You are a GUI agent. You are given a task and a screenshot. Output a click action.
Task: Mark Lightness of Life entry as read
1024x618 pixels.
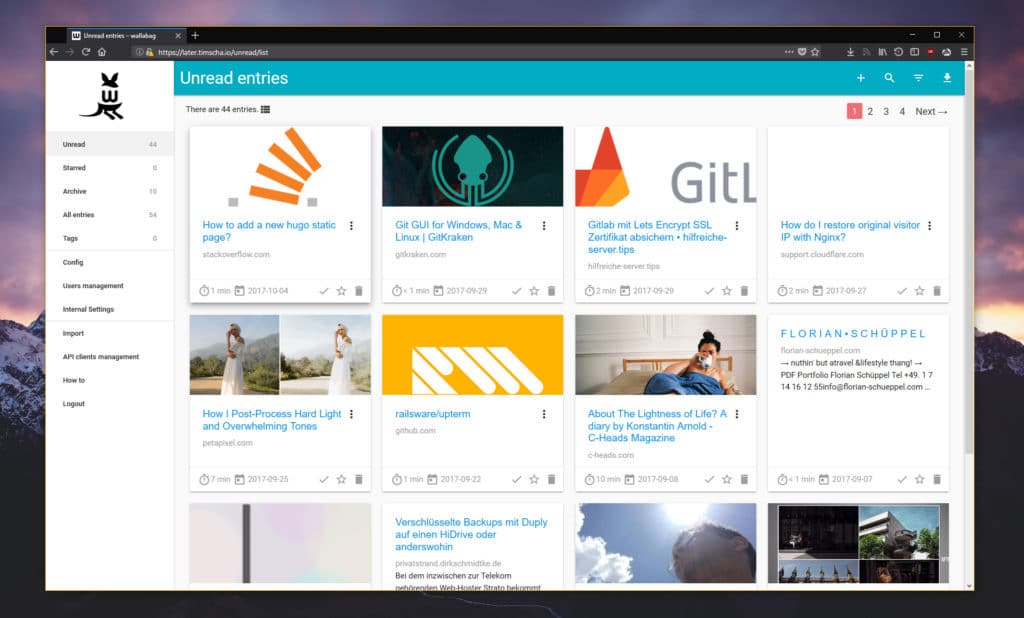click(709, 480)
